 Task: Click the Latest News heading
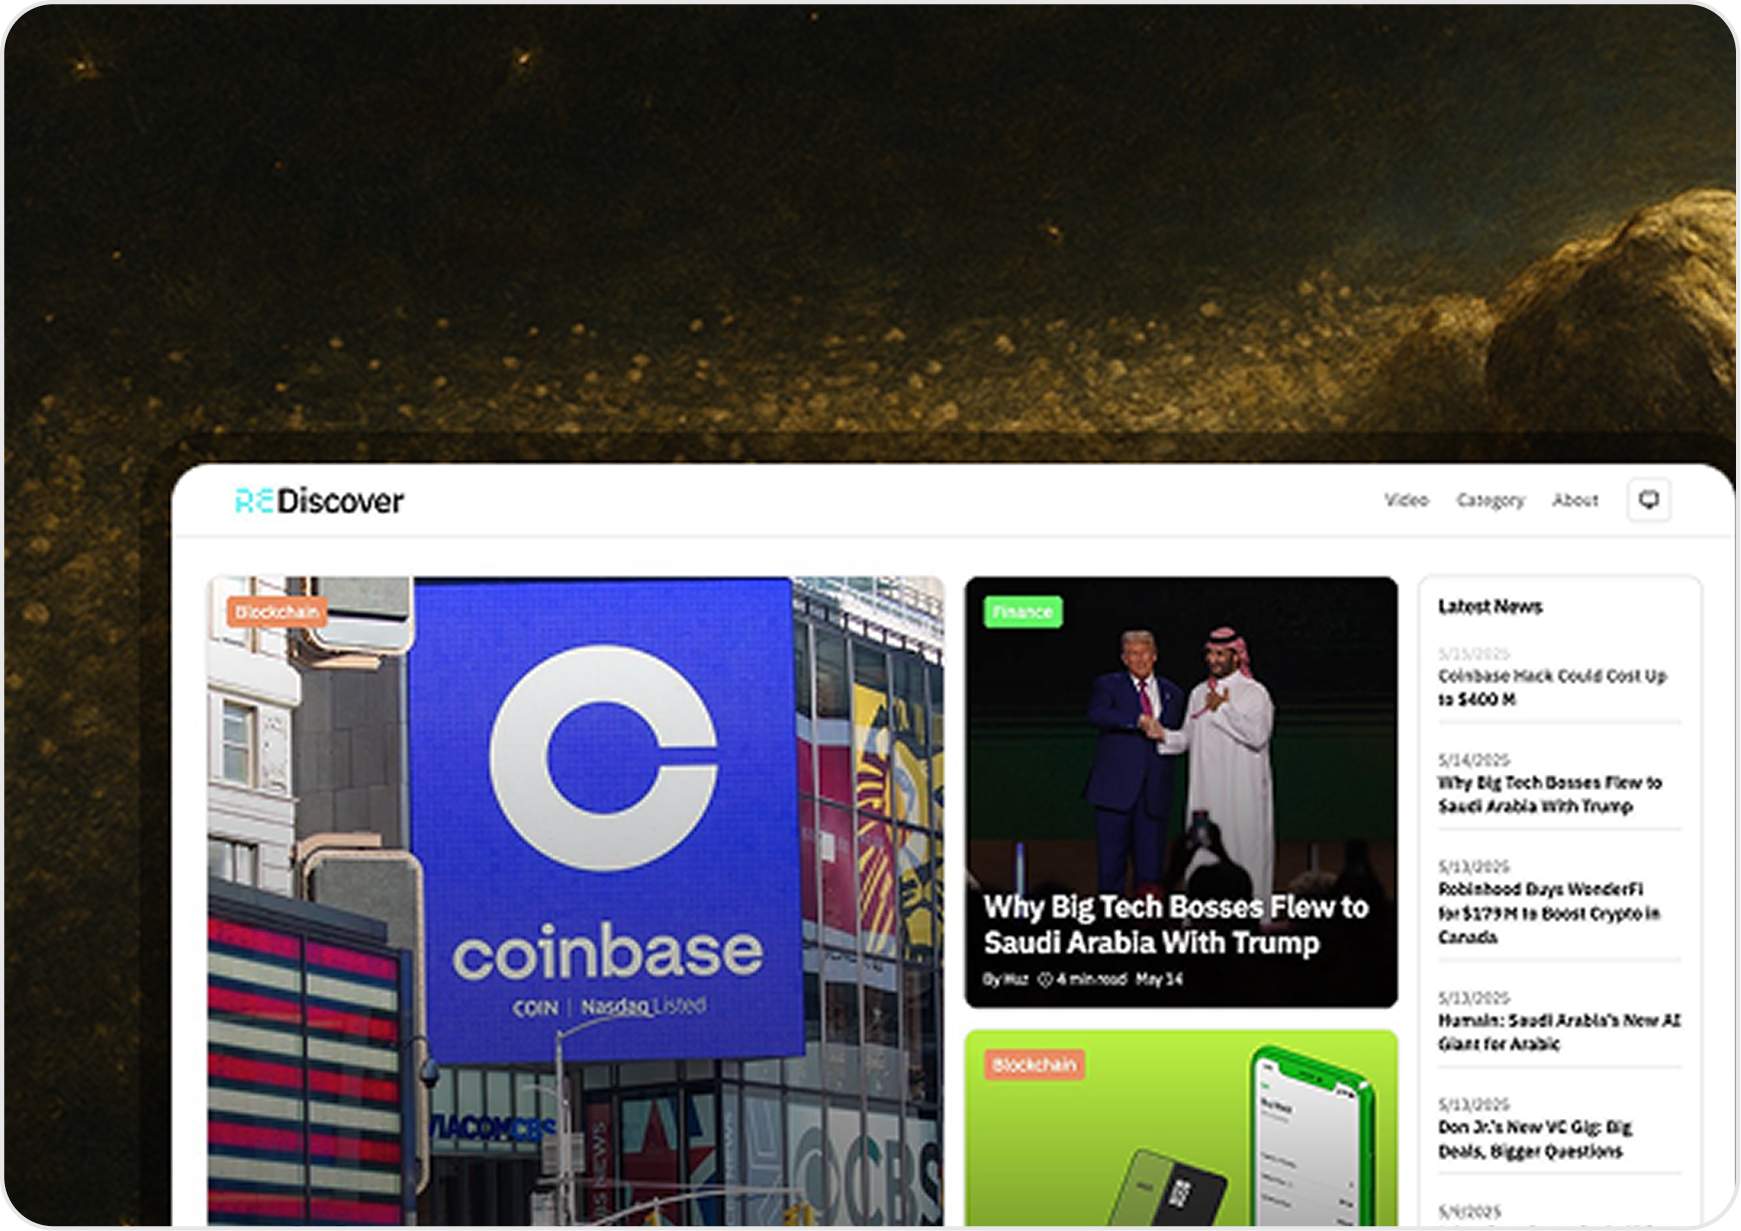[1490, 606]
